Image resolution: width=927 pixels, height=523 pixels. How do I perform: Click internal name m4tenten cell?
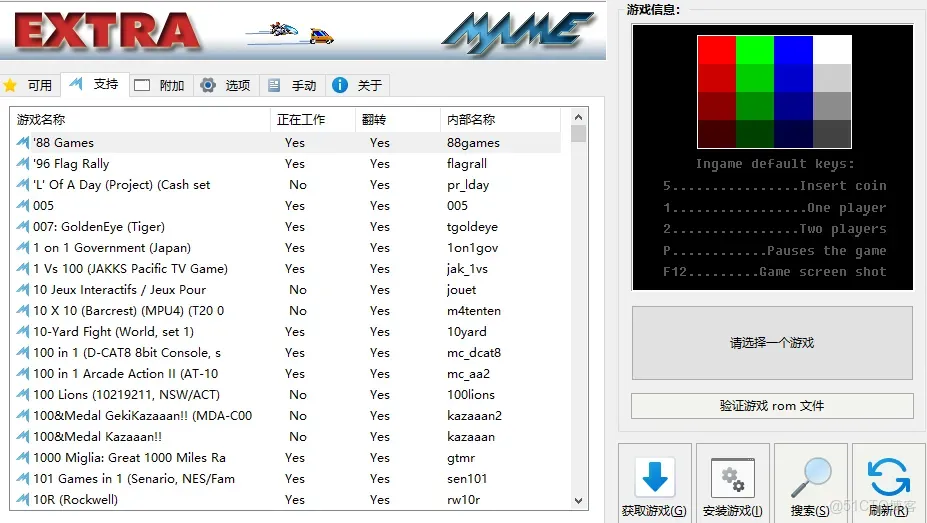click(x=474, y=311)
